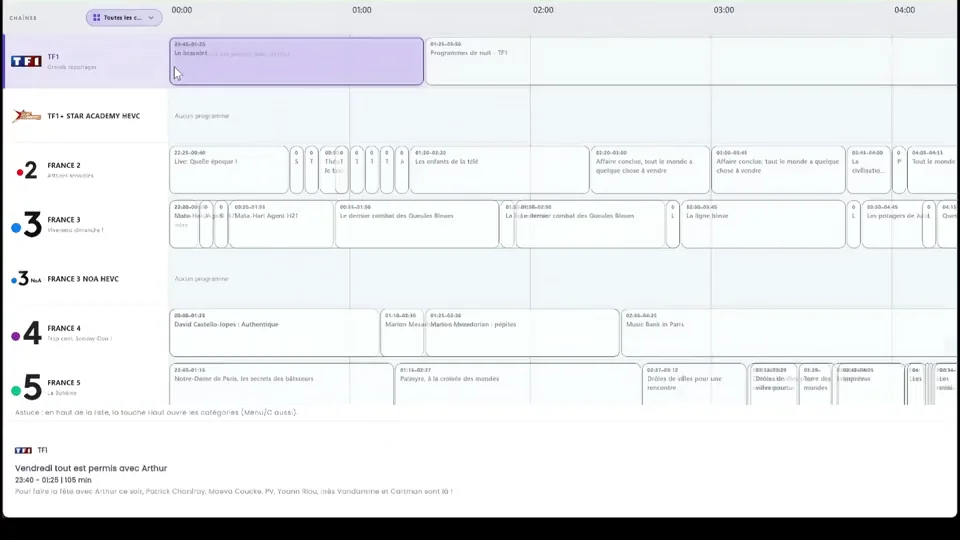Click the 01:00 time marker
The image size is (960, 540).
(362, 10)
